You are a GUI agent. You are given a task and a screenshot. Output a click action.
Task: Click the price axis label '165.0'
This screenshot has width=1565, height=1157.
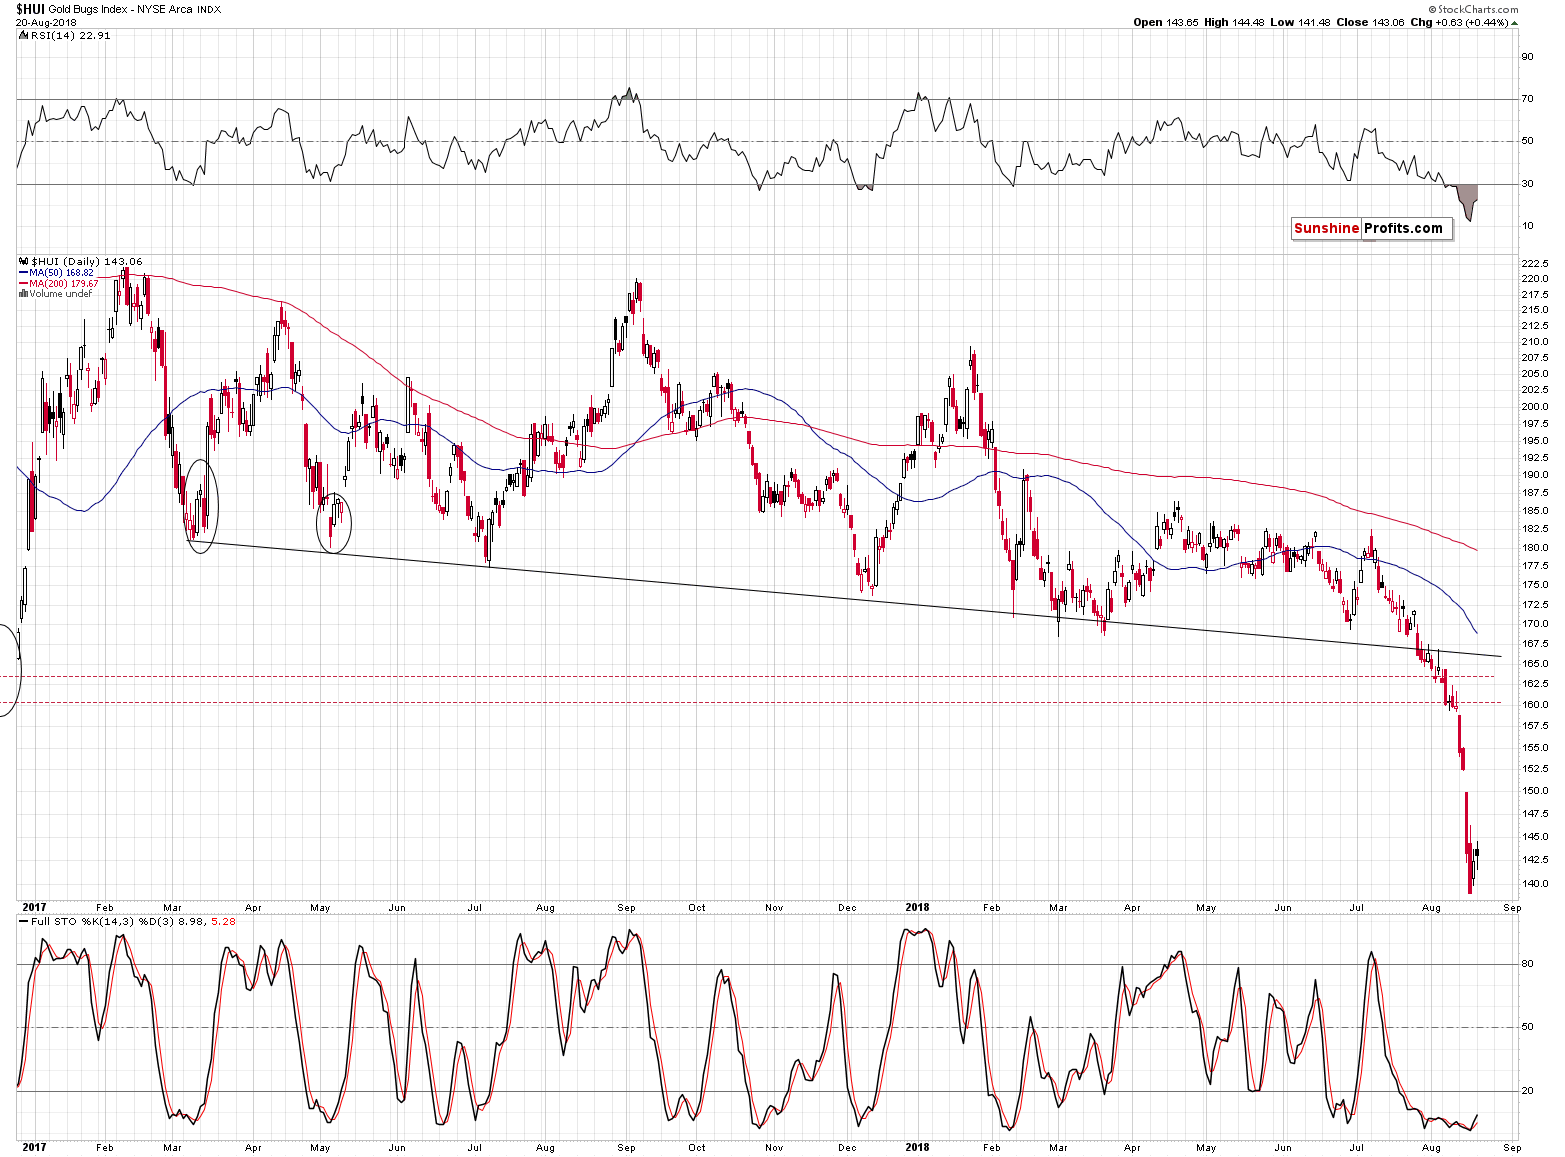1535,664
